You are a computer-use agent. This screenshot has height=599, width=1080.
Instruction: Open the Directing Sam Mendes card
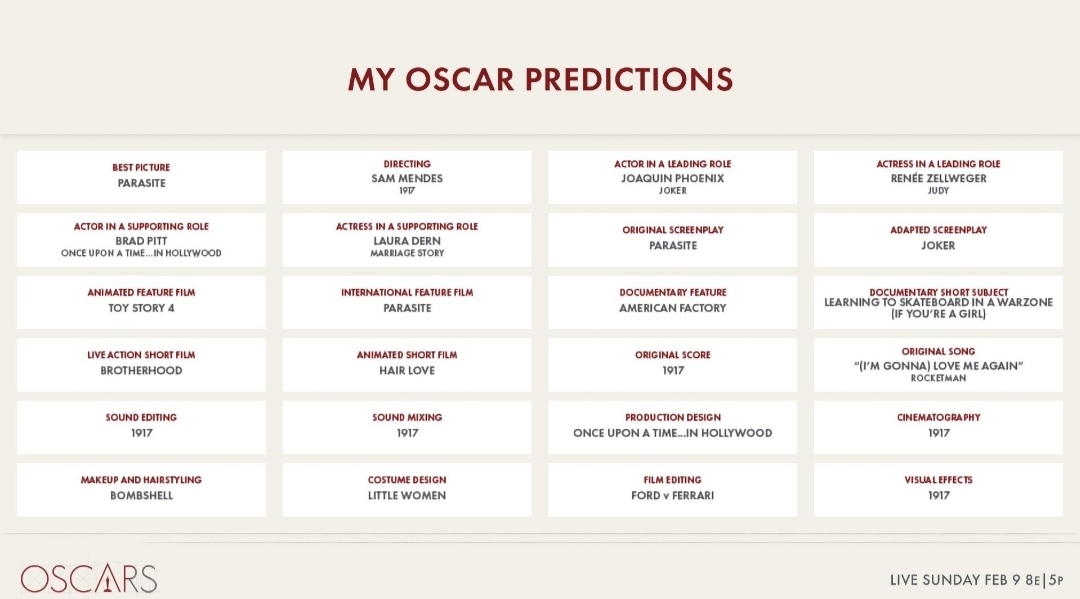point(407,177)
